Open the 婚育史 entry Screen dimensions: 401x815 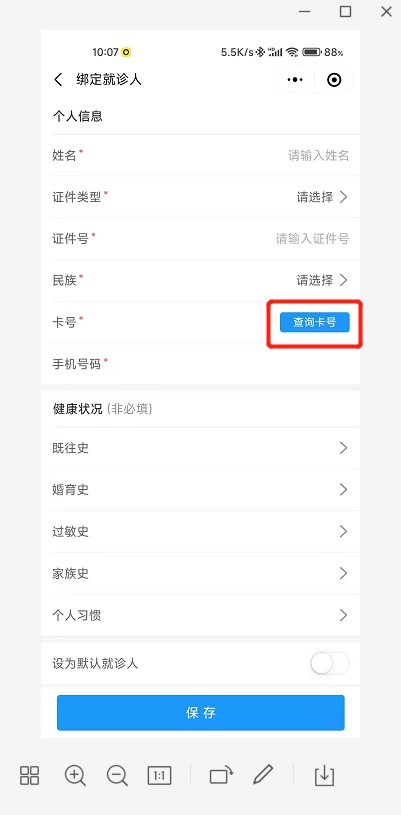(x=200, y=490)
